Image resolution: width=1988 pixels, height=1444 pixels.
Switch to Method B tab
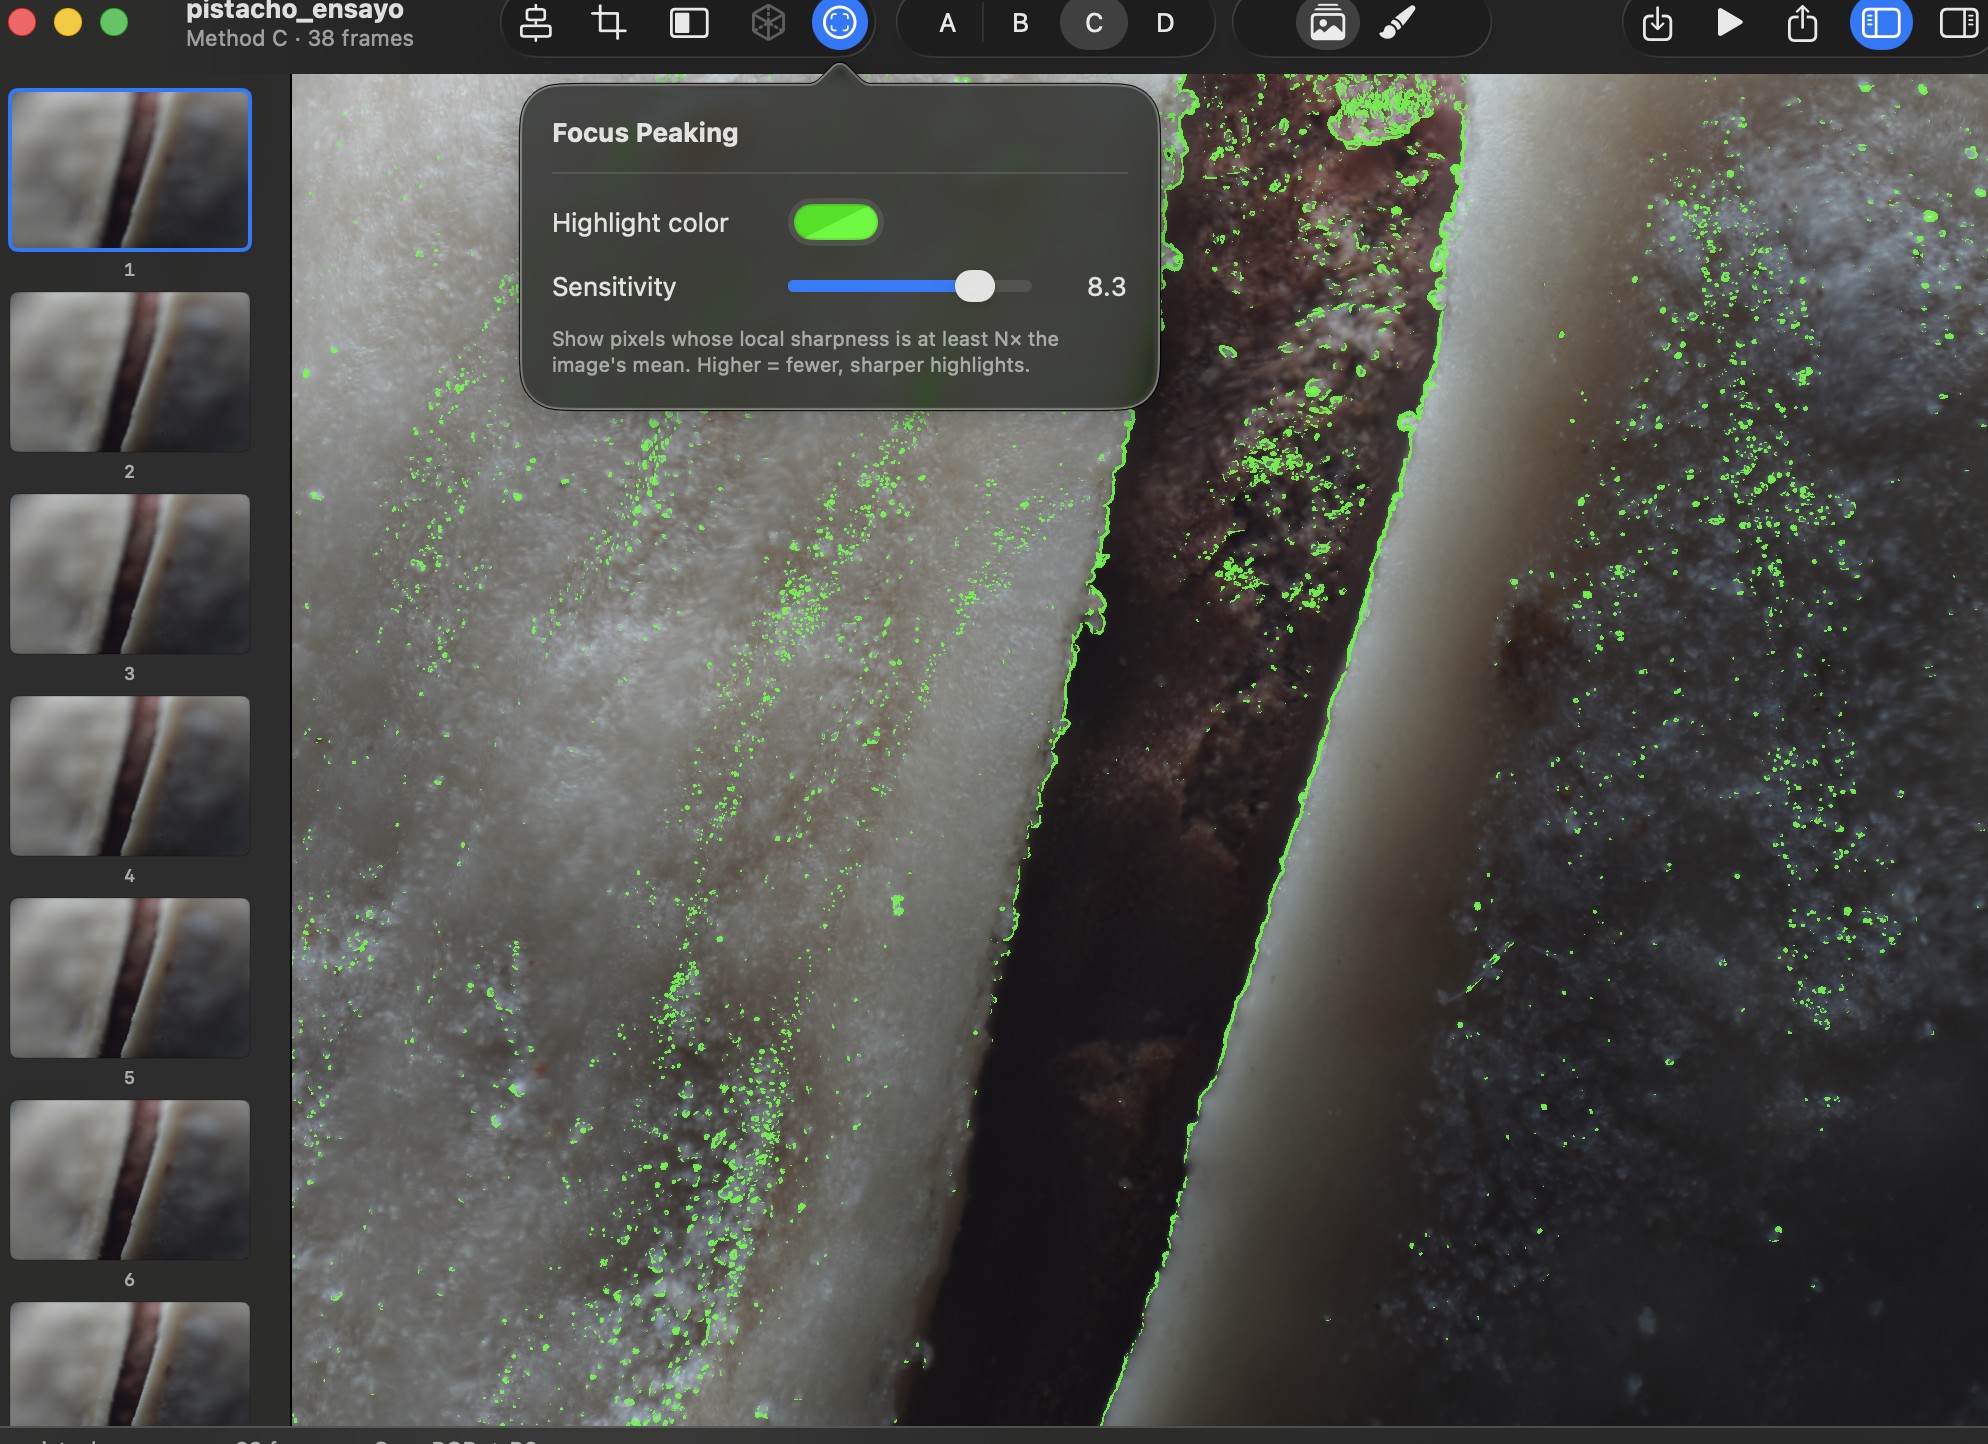[x=1020, y=23]
